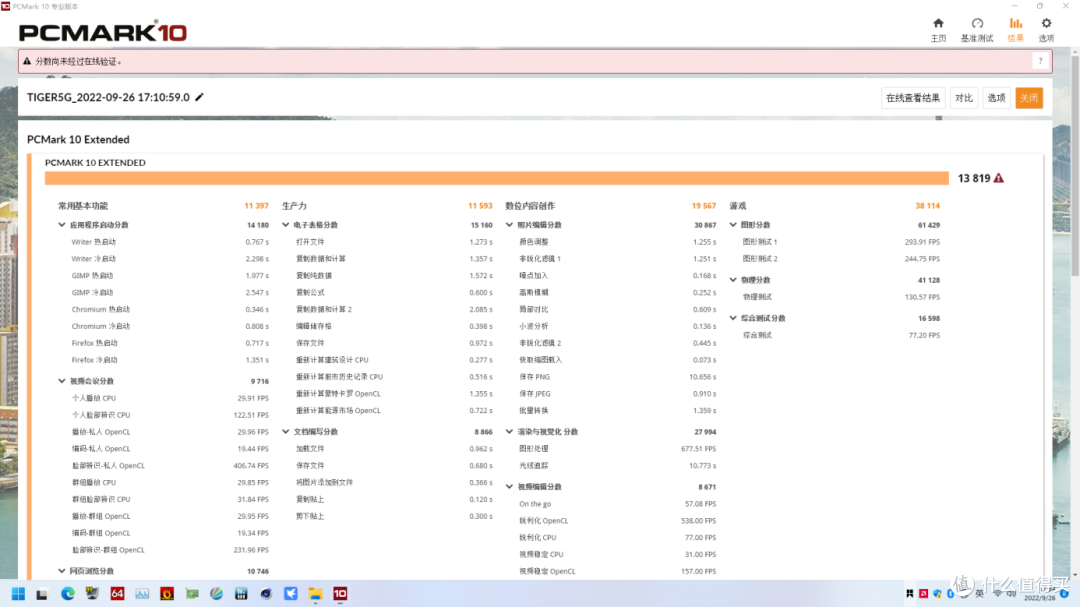Click the 数位内容创作 category heading
This screenshot has height=607, width=1080.
point(530,206)
